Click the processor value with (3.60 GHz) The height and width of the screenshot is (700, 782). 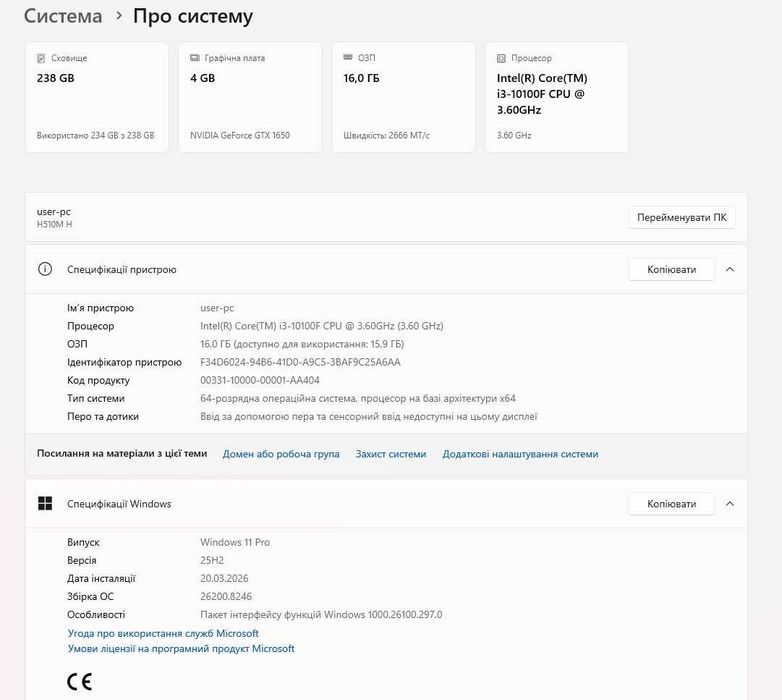(x=322, y=326)
